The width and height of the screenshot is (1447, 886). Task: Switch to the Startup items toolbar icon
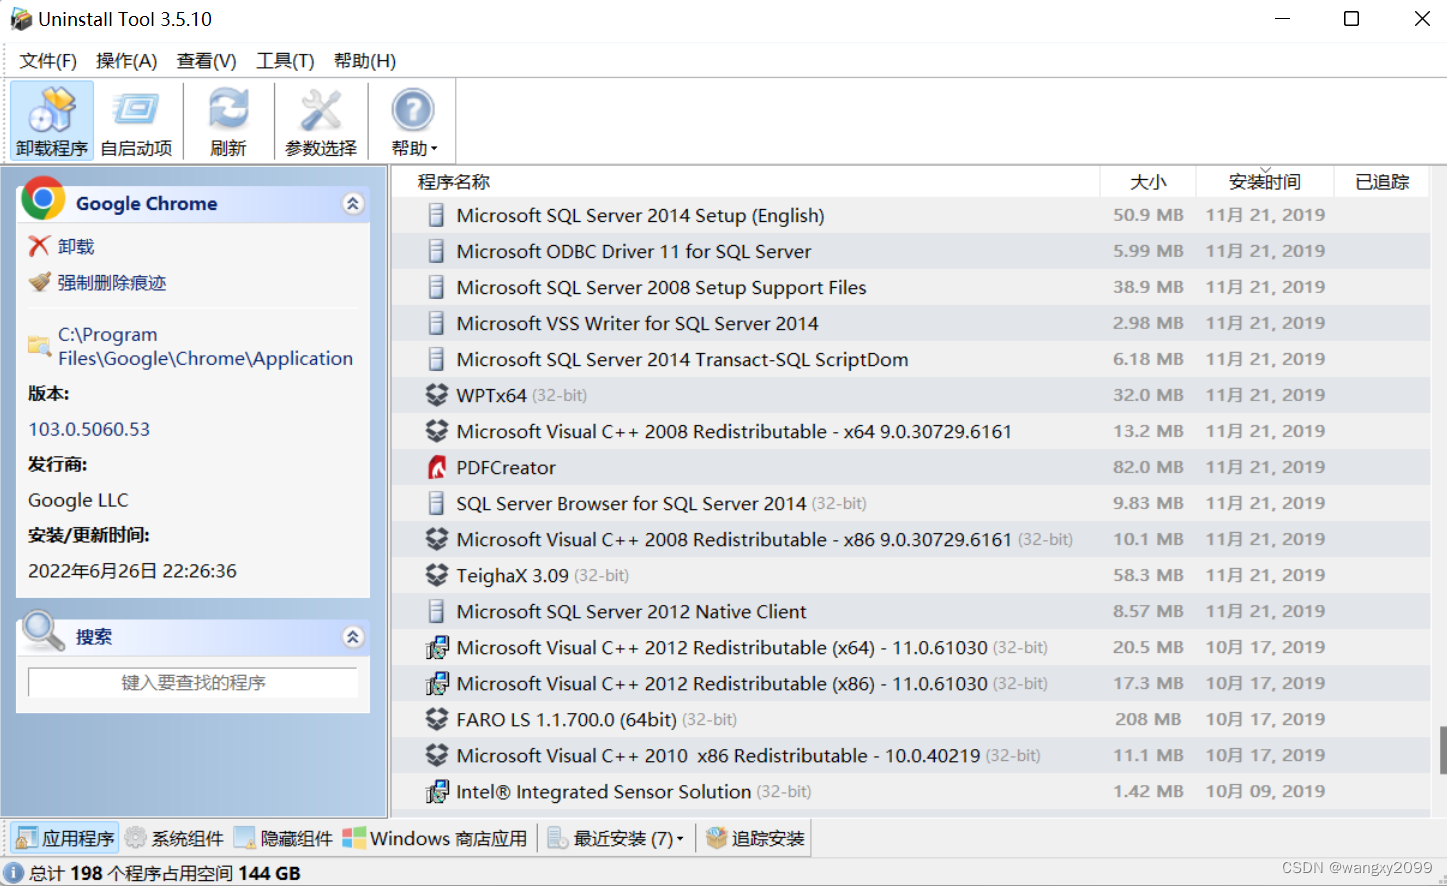coord(136,120)
